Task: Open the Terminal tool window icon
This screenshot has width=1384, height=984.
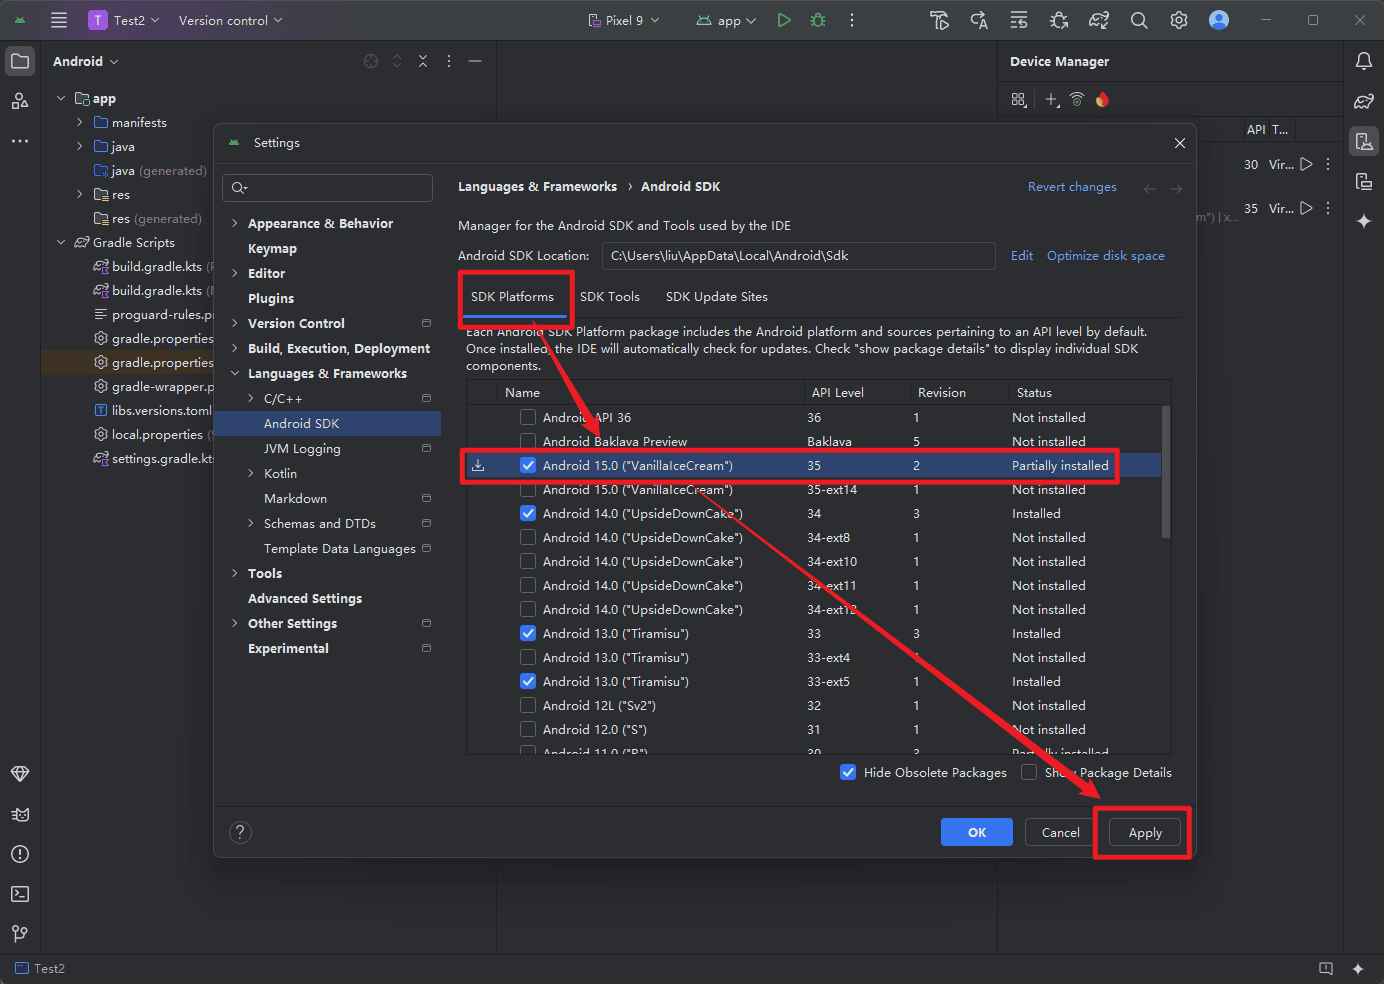Action: point(20,894)
